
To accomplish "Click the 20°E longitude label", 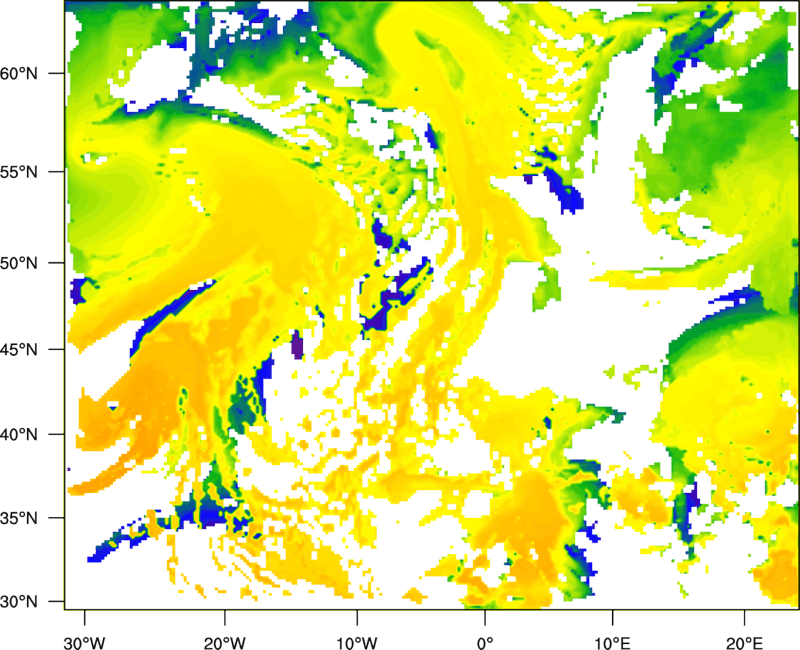I will tap(744, 643).
